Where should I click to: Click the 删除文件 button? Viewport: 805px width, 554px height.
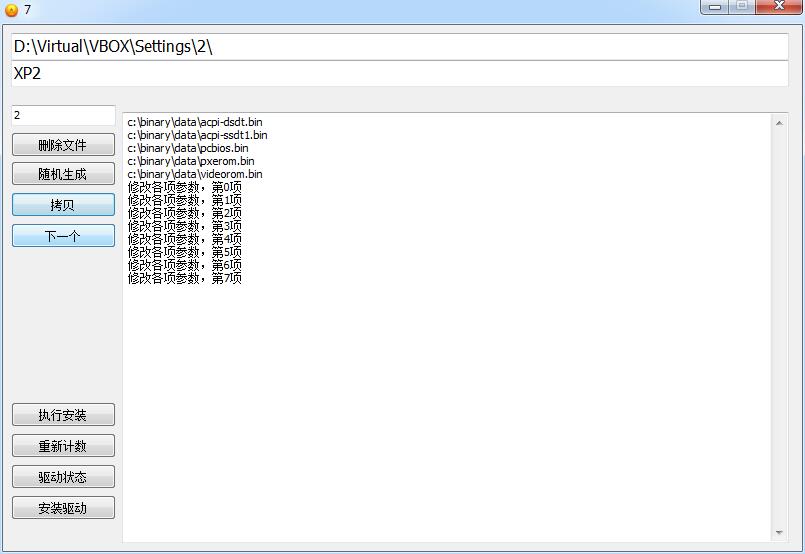pyautogui.click(x=63, y=145)
